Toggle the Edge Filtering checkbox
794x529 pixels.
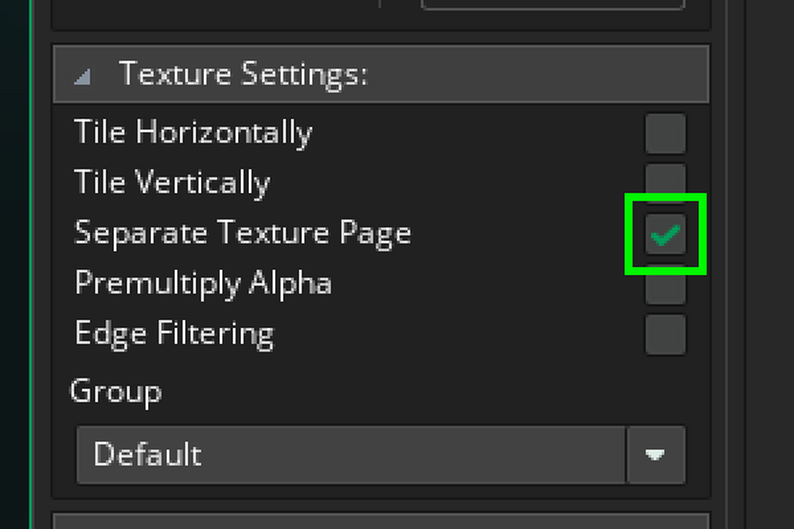pos(665,334)
